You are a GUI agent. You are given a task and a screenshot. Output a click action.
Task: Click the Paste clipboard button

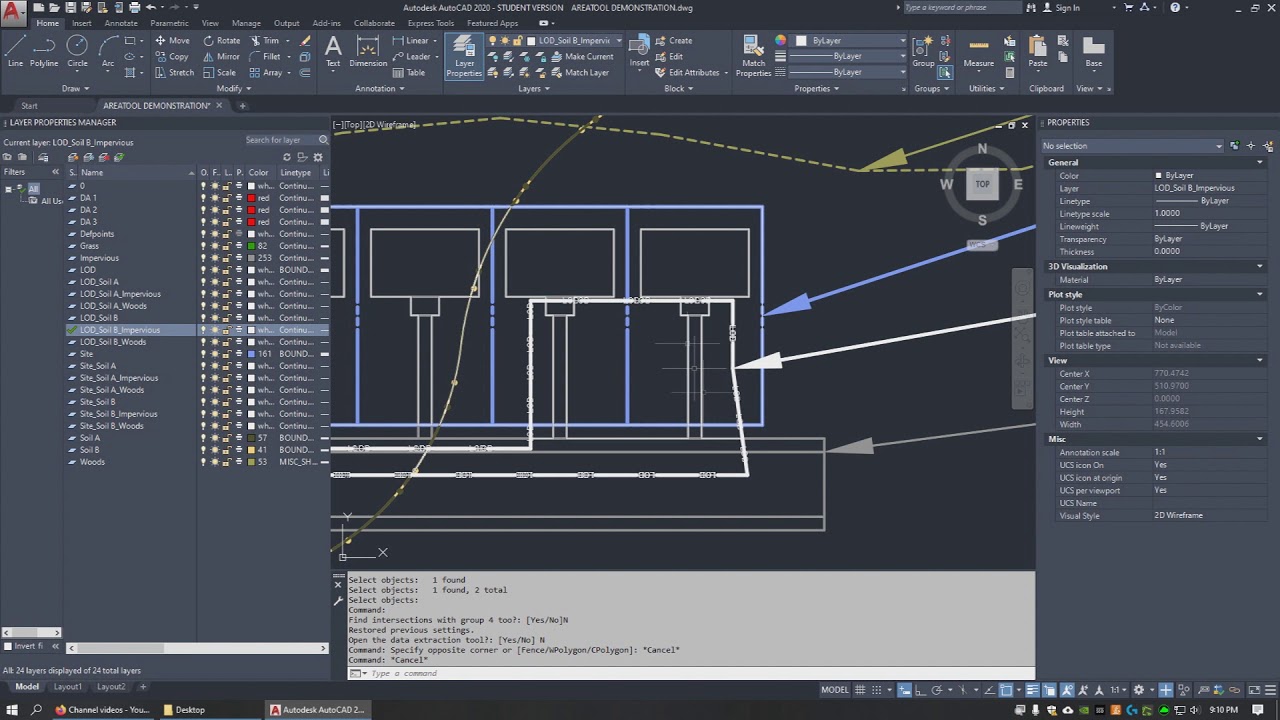coord(1038,52)
